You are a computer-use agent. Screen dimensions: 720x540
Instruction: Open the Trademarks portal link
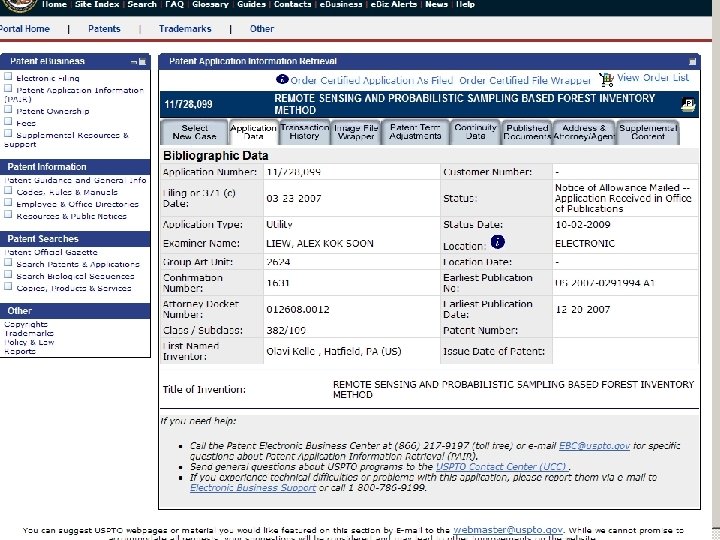185,29
